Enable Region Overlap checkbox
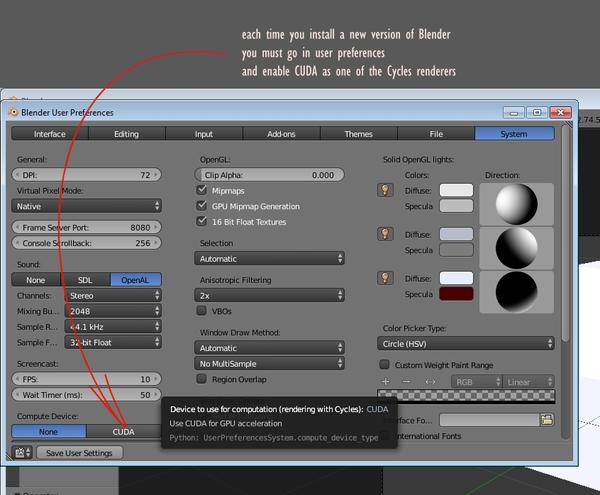The image size is (600, 495). point(201,379)
